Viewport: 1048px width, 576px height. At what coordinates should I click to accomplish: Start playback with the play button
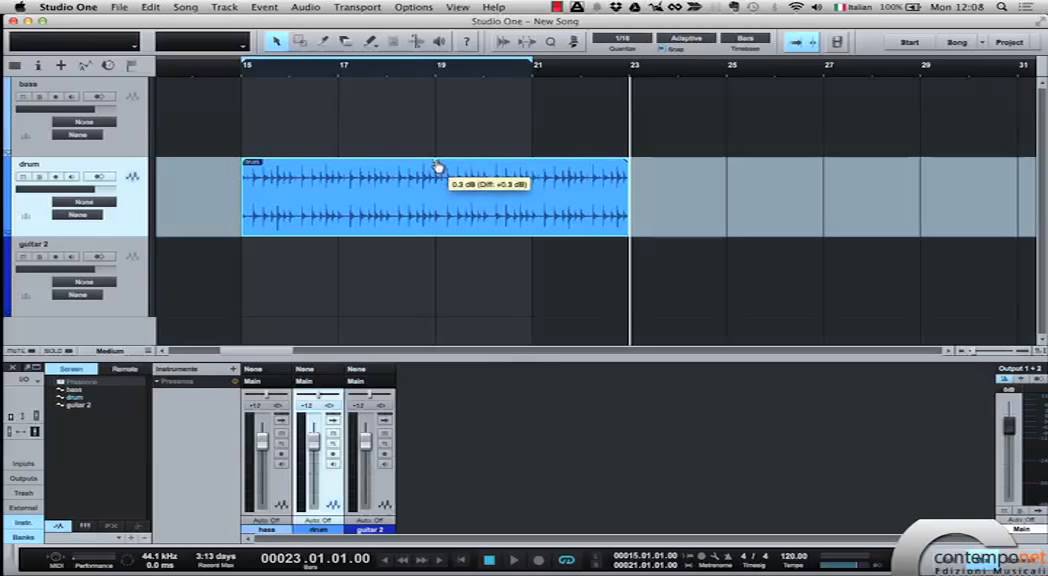(x=513, y=560)
